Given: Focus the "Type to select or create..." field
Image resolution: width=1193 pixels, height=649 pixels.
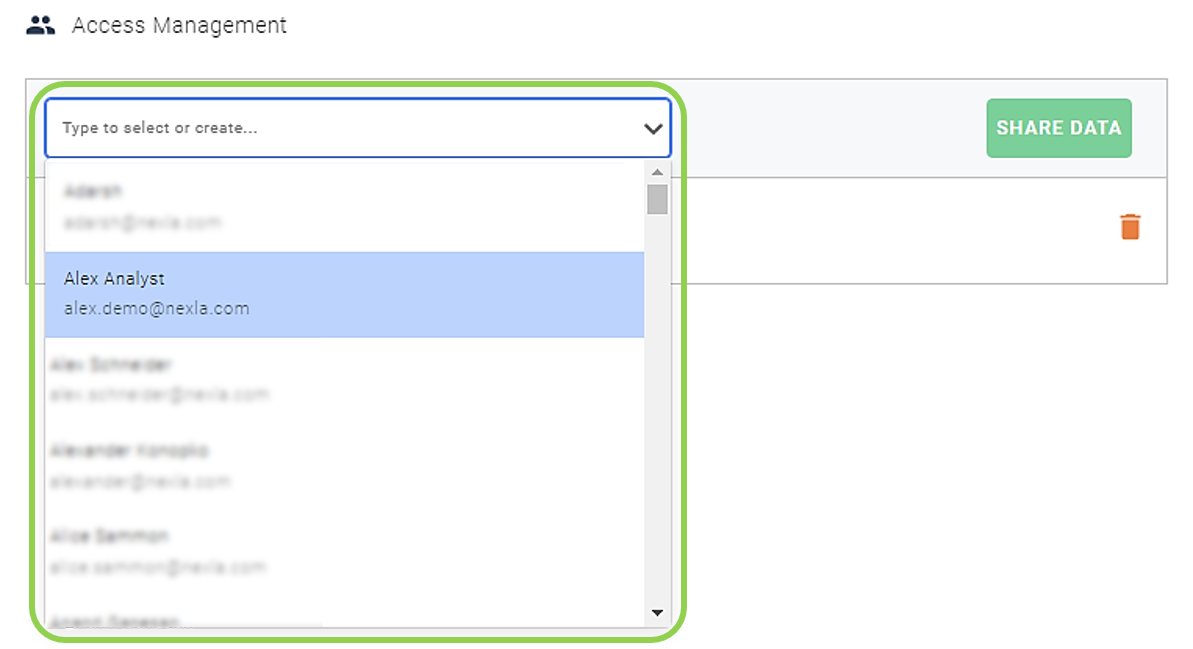Looking at the screenshot, I should (358, 128).
